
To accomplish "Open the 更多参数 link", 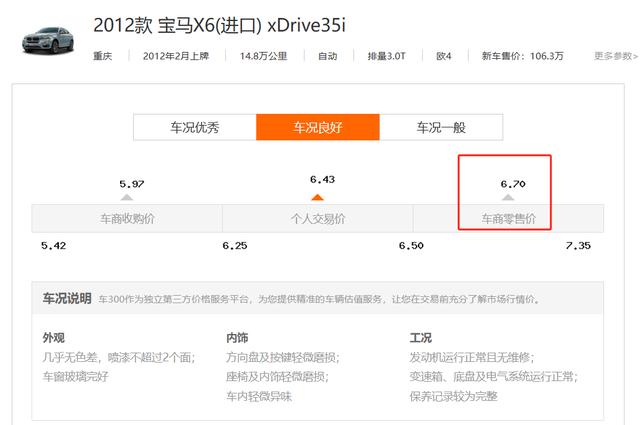I will pyautogui.click(x=616, y=56).
